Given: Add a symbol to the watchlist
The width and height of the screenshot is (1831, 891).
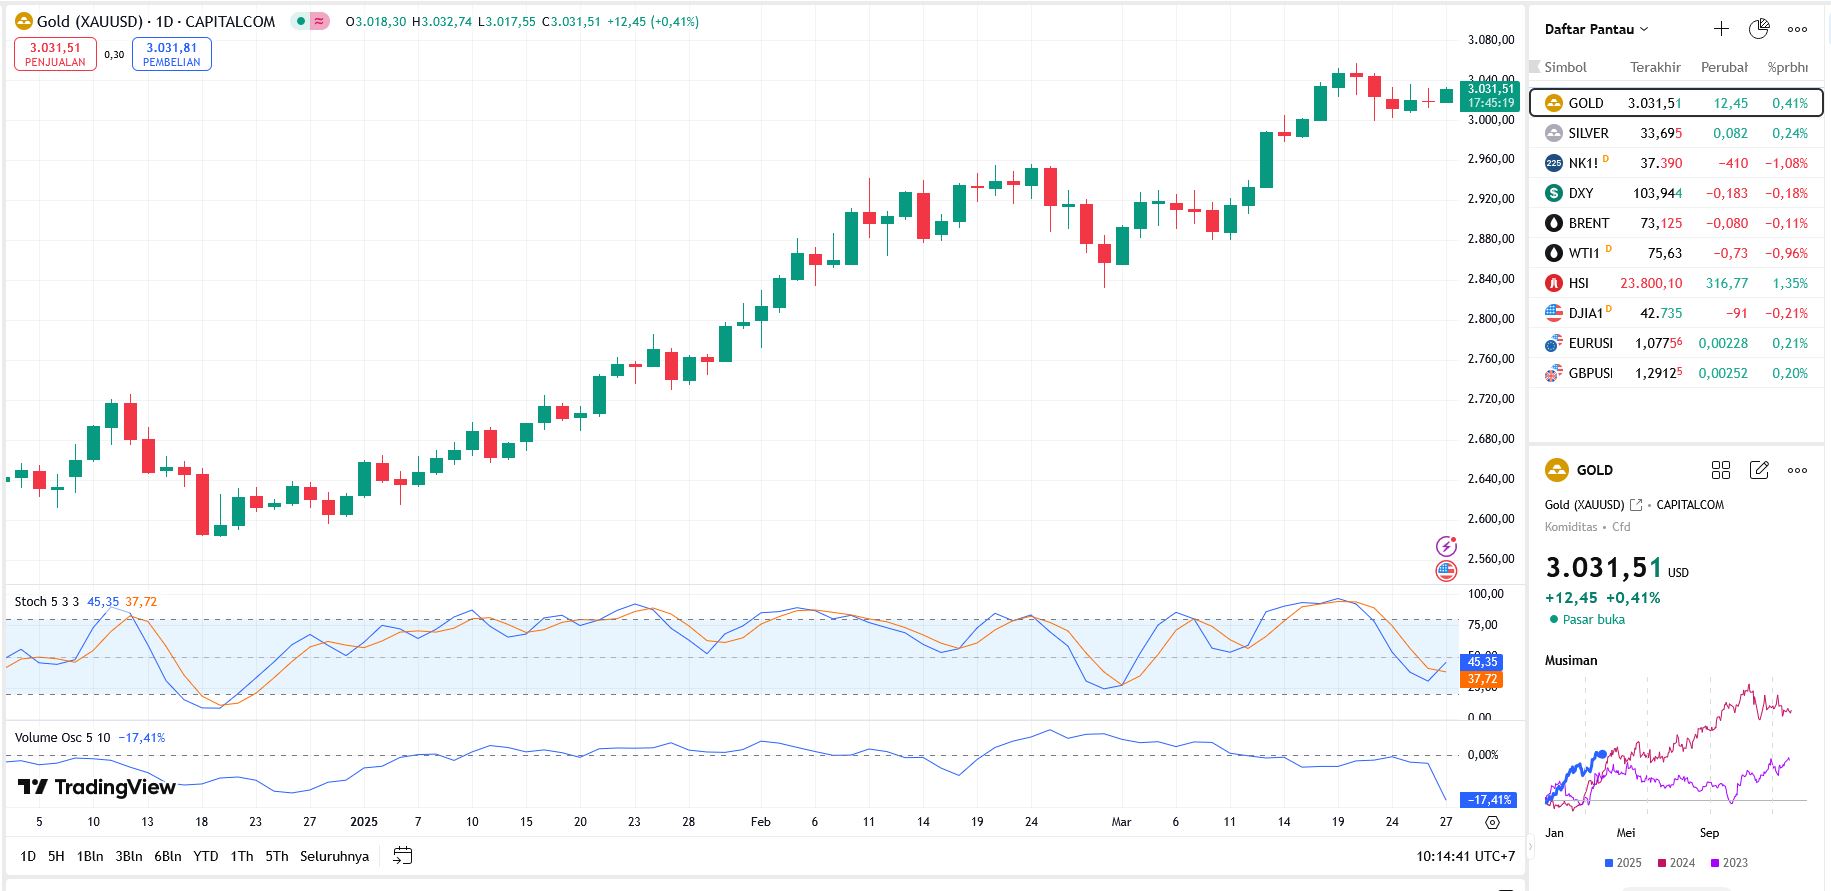Looking at the screenshot, I should pyautogui.click(x=1720, y=29).
